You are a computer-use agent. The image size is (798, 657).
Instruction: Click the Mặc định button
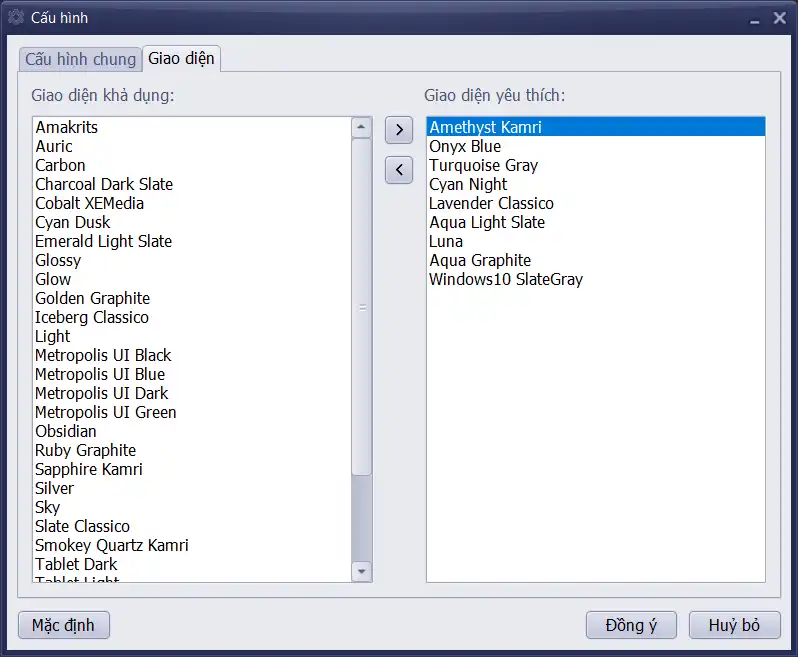tap(64, 625)
